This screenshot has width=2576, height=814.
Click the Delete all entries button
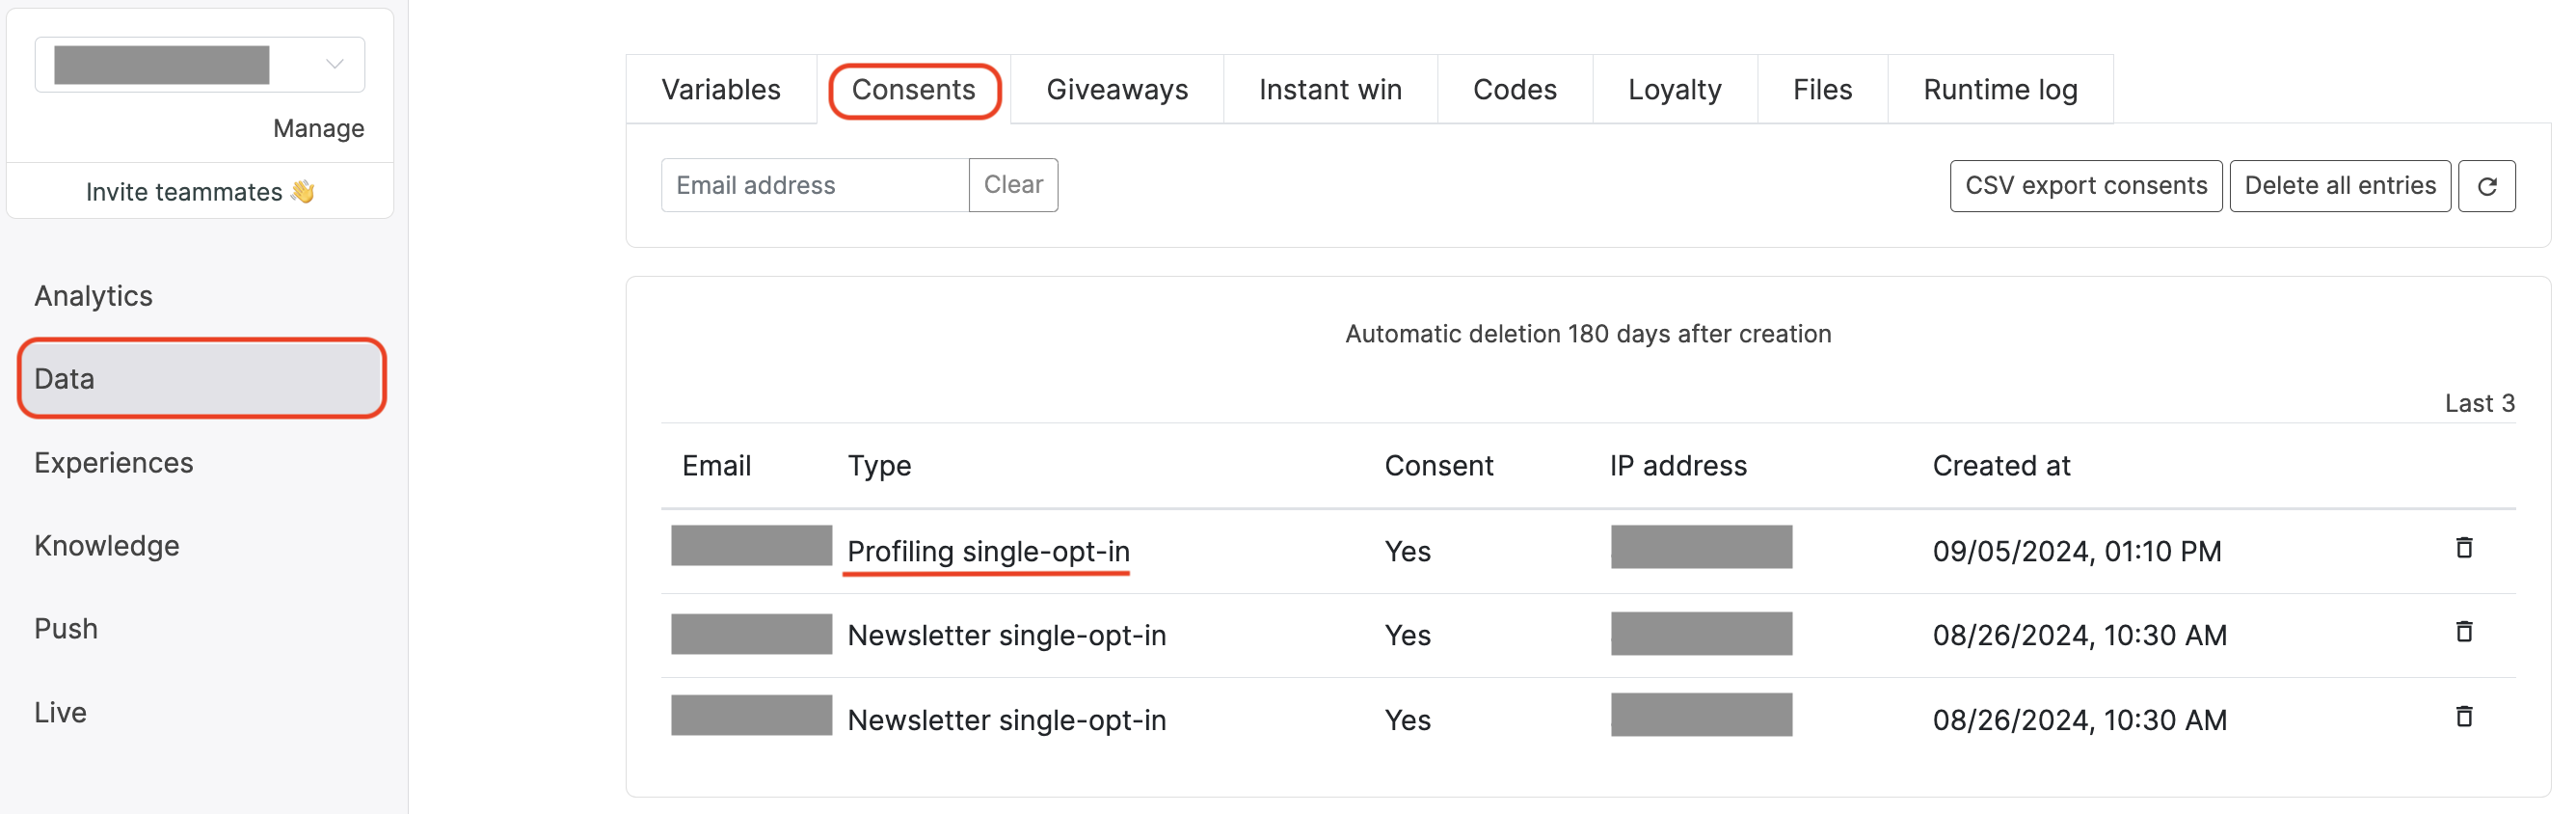[2339, 185]
